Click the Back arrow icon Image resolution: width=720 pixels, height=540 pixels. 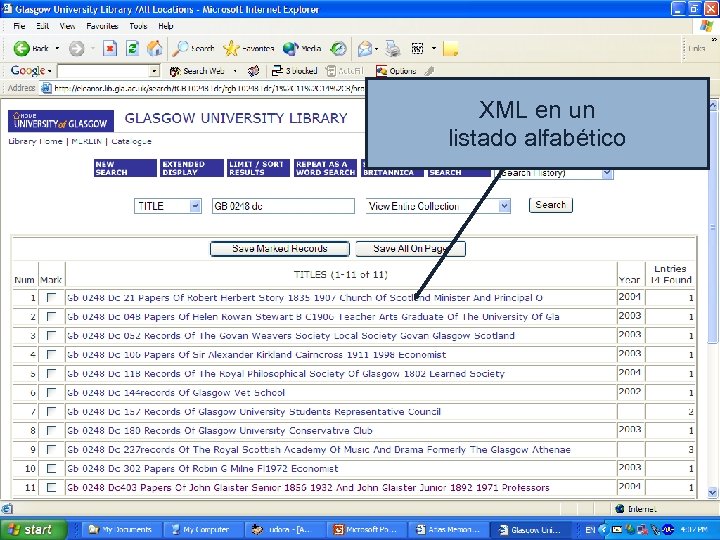coord(21,48)
